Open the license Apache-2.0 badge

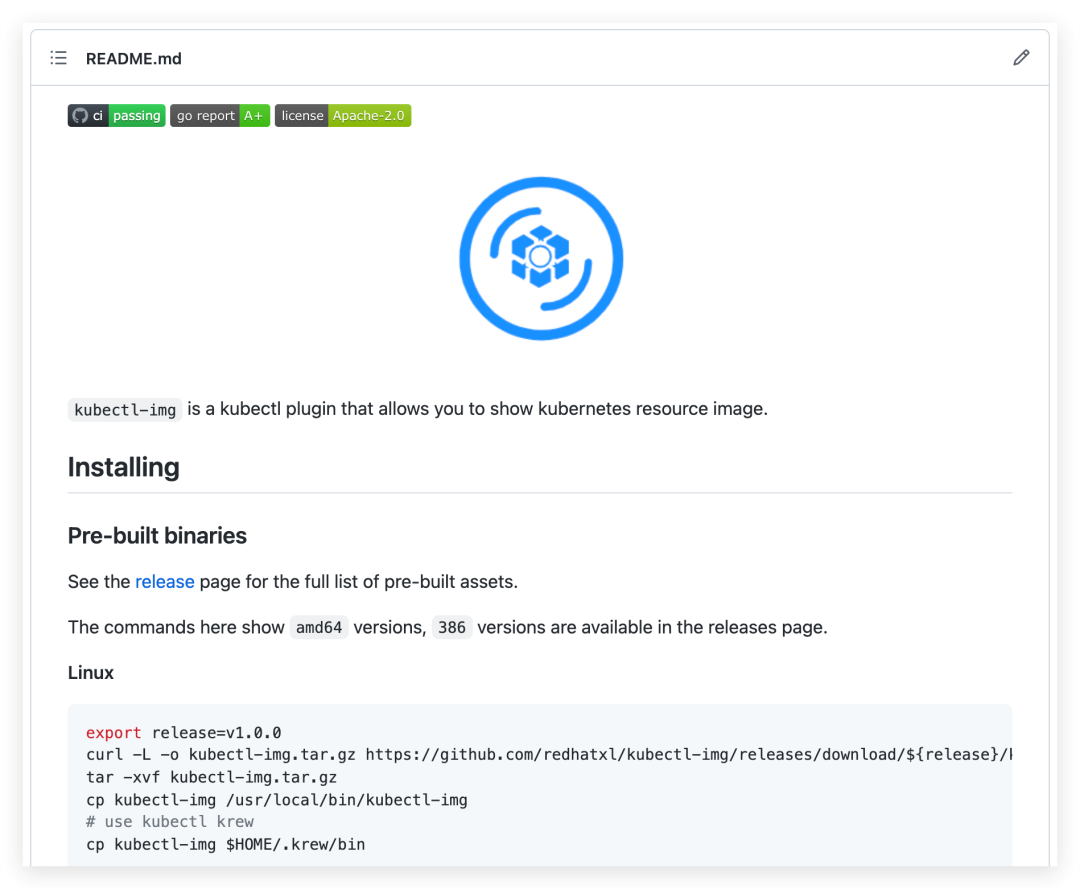pyautogui.click(x=343, y=116)
